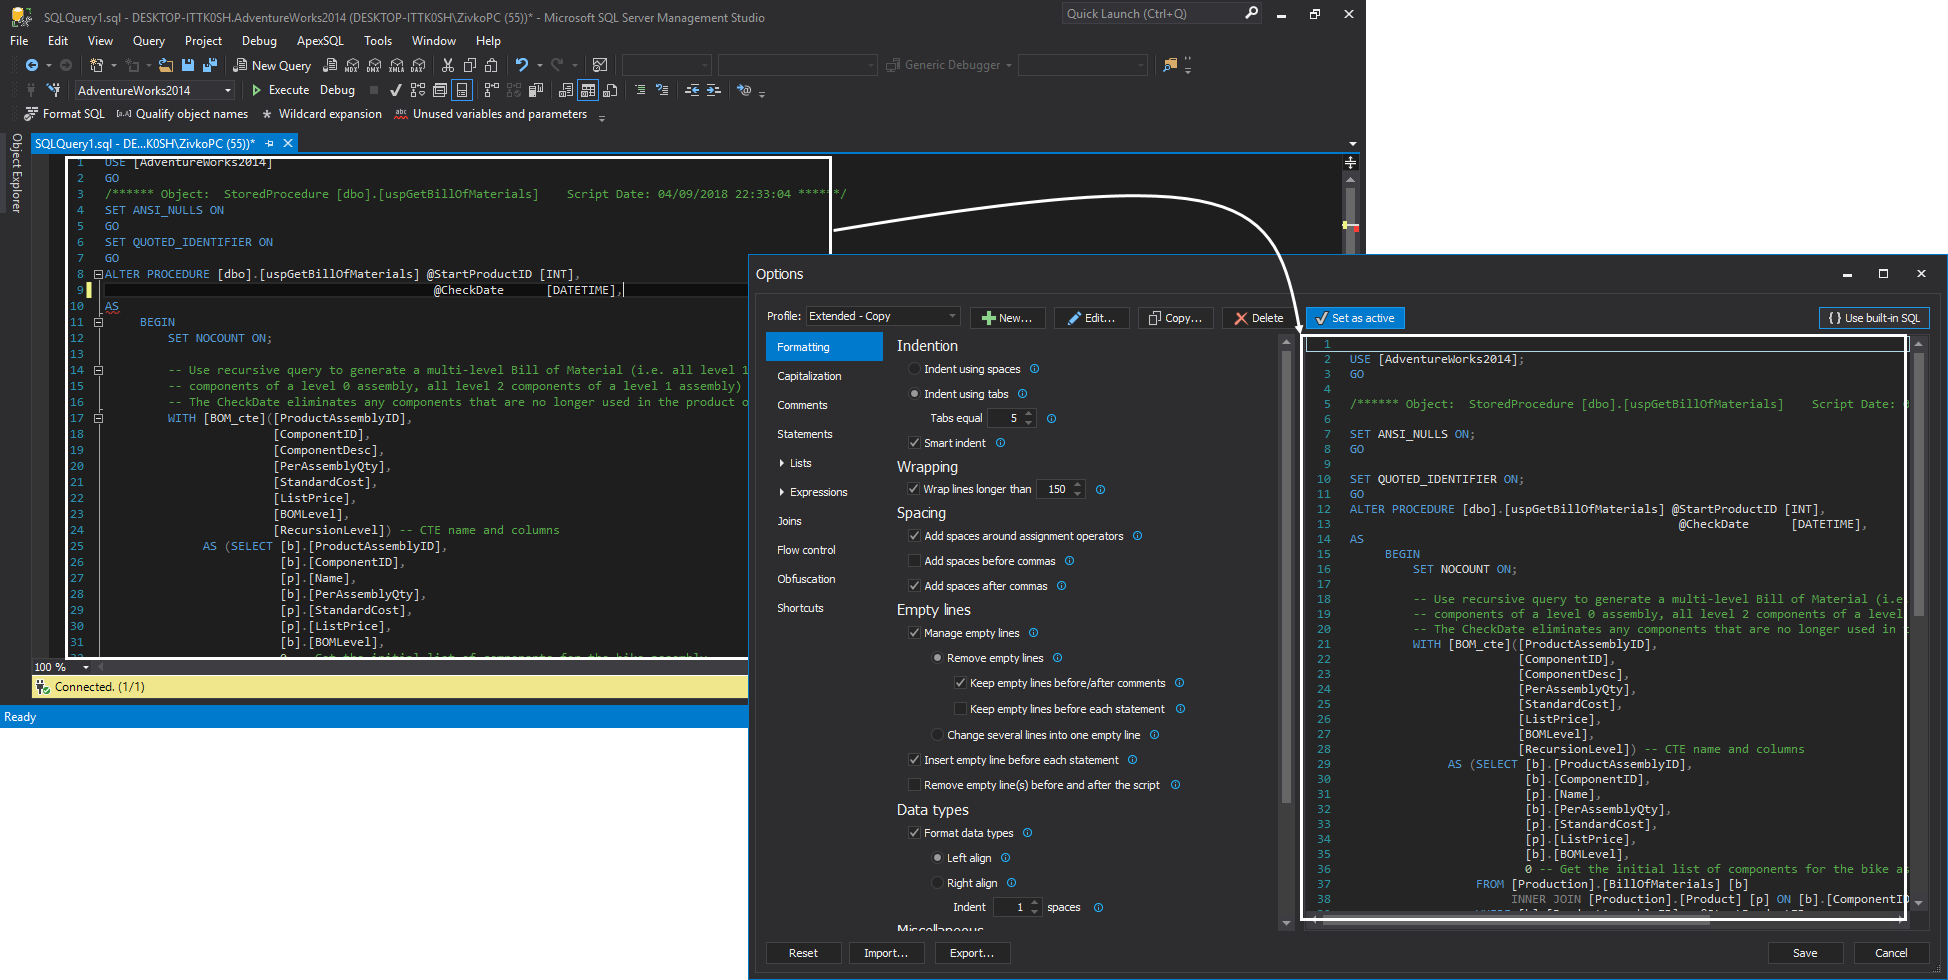Screen dimensions: 1948x980
Task: Click the Undo icon on the toolbar
Action: tap(521, 65)
